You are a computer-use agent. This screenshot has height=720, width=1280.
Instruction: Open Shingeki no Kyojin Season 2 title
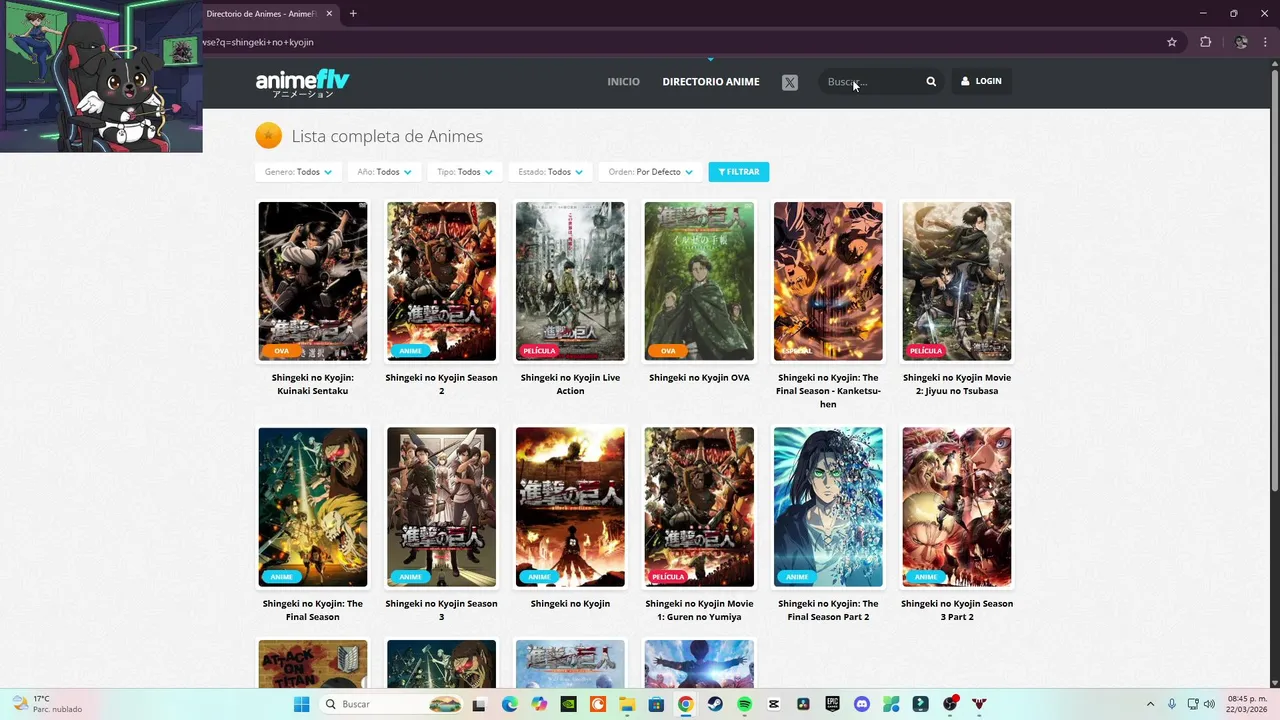coord(441,384)
